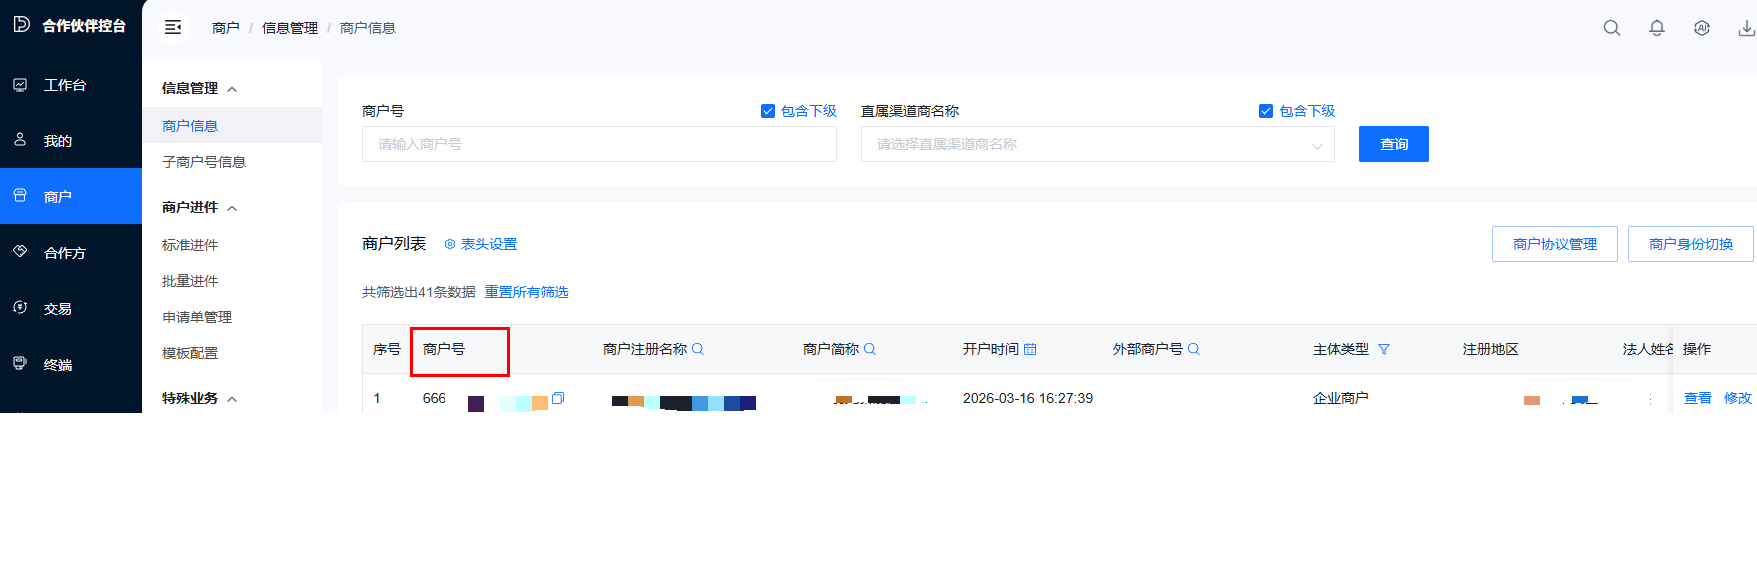Click the search magnifier icon in top bar
The image size is (1757, 568).
pos(1611,28)
